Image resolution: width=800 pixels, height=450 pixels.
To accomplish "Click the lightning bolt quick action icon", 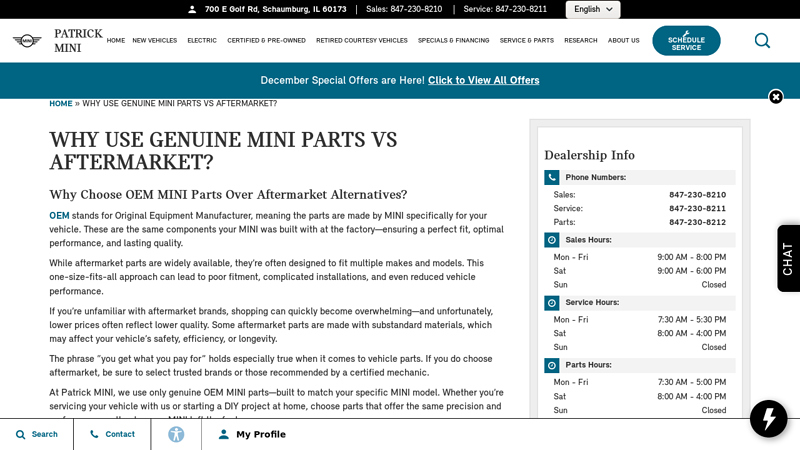I will click(x=768, y=419).
